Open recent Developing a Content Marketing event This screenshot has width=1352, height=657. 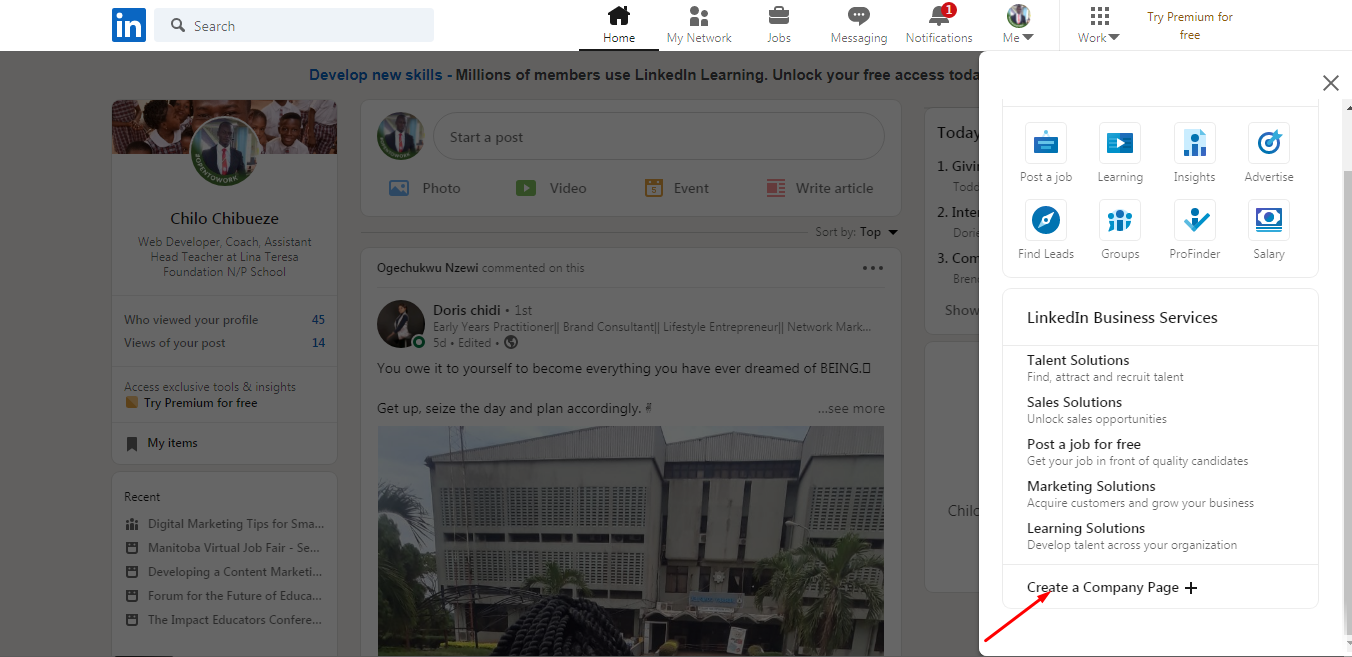[225, 572]
